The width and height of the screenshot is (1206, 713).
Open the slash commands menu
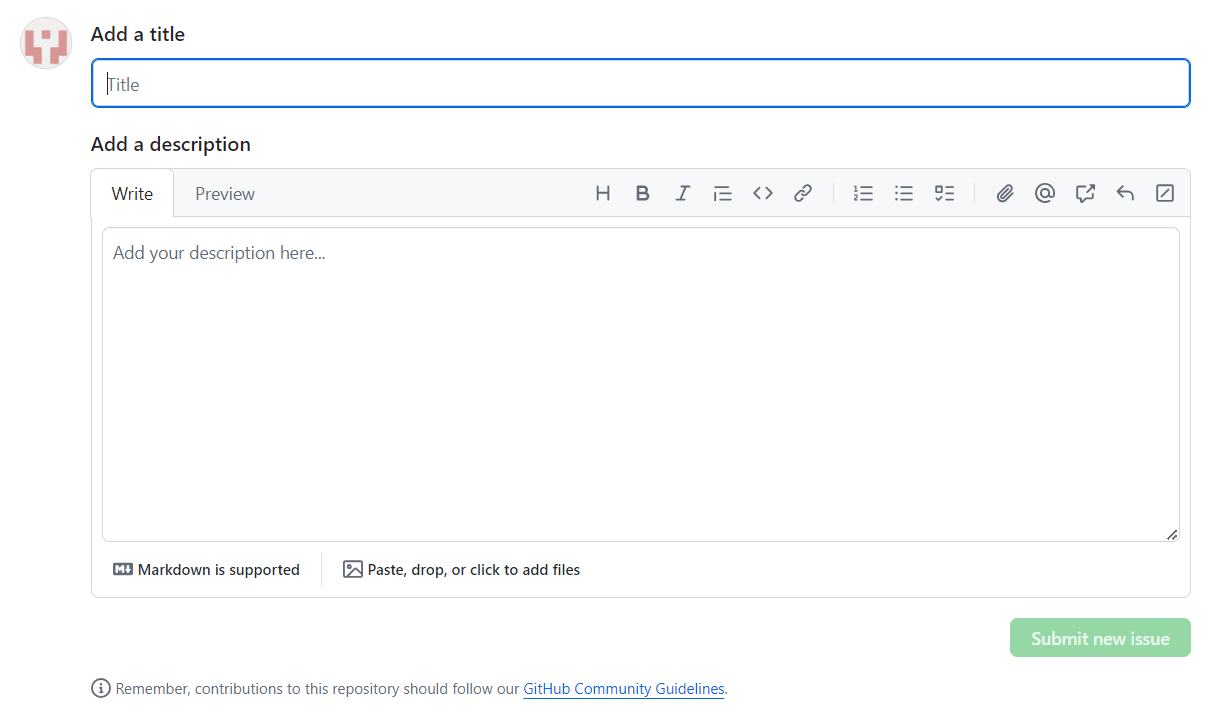(x=1165, y=193)
